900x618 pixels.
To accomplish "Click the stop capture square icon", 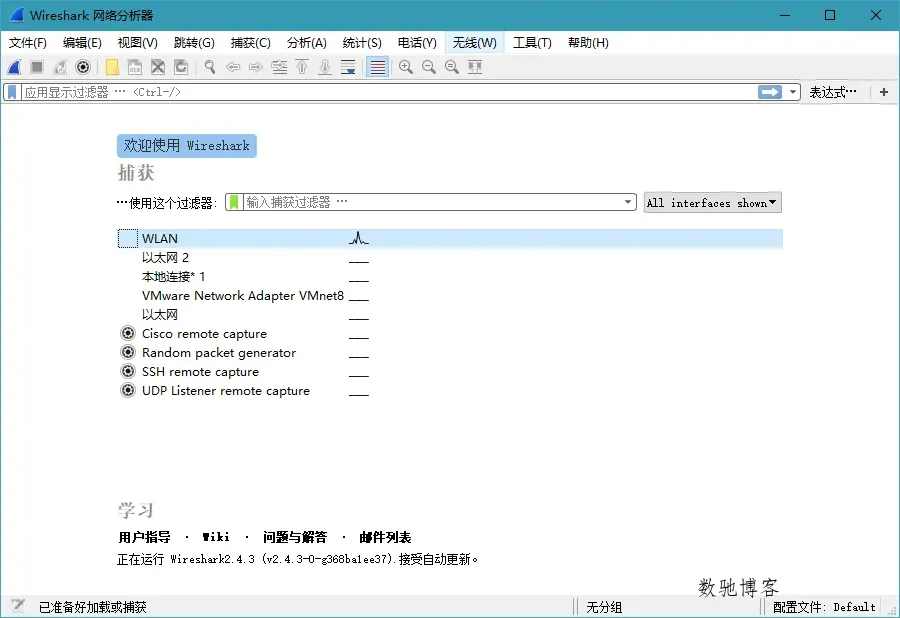I will coord(37,67).
